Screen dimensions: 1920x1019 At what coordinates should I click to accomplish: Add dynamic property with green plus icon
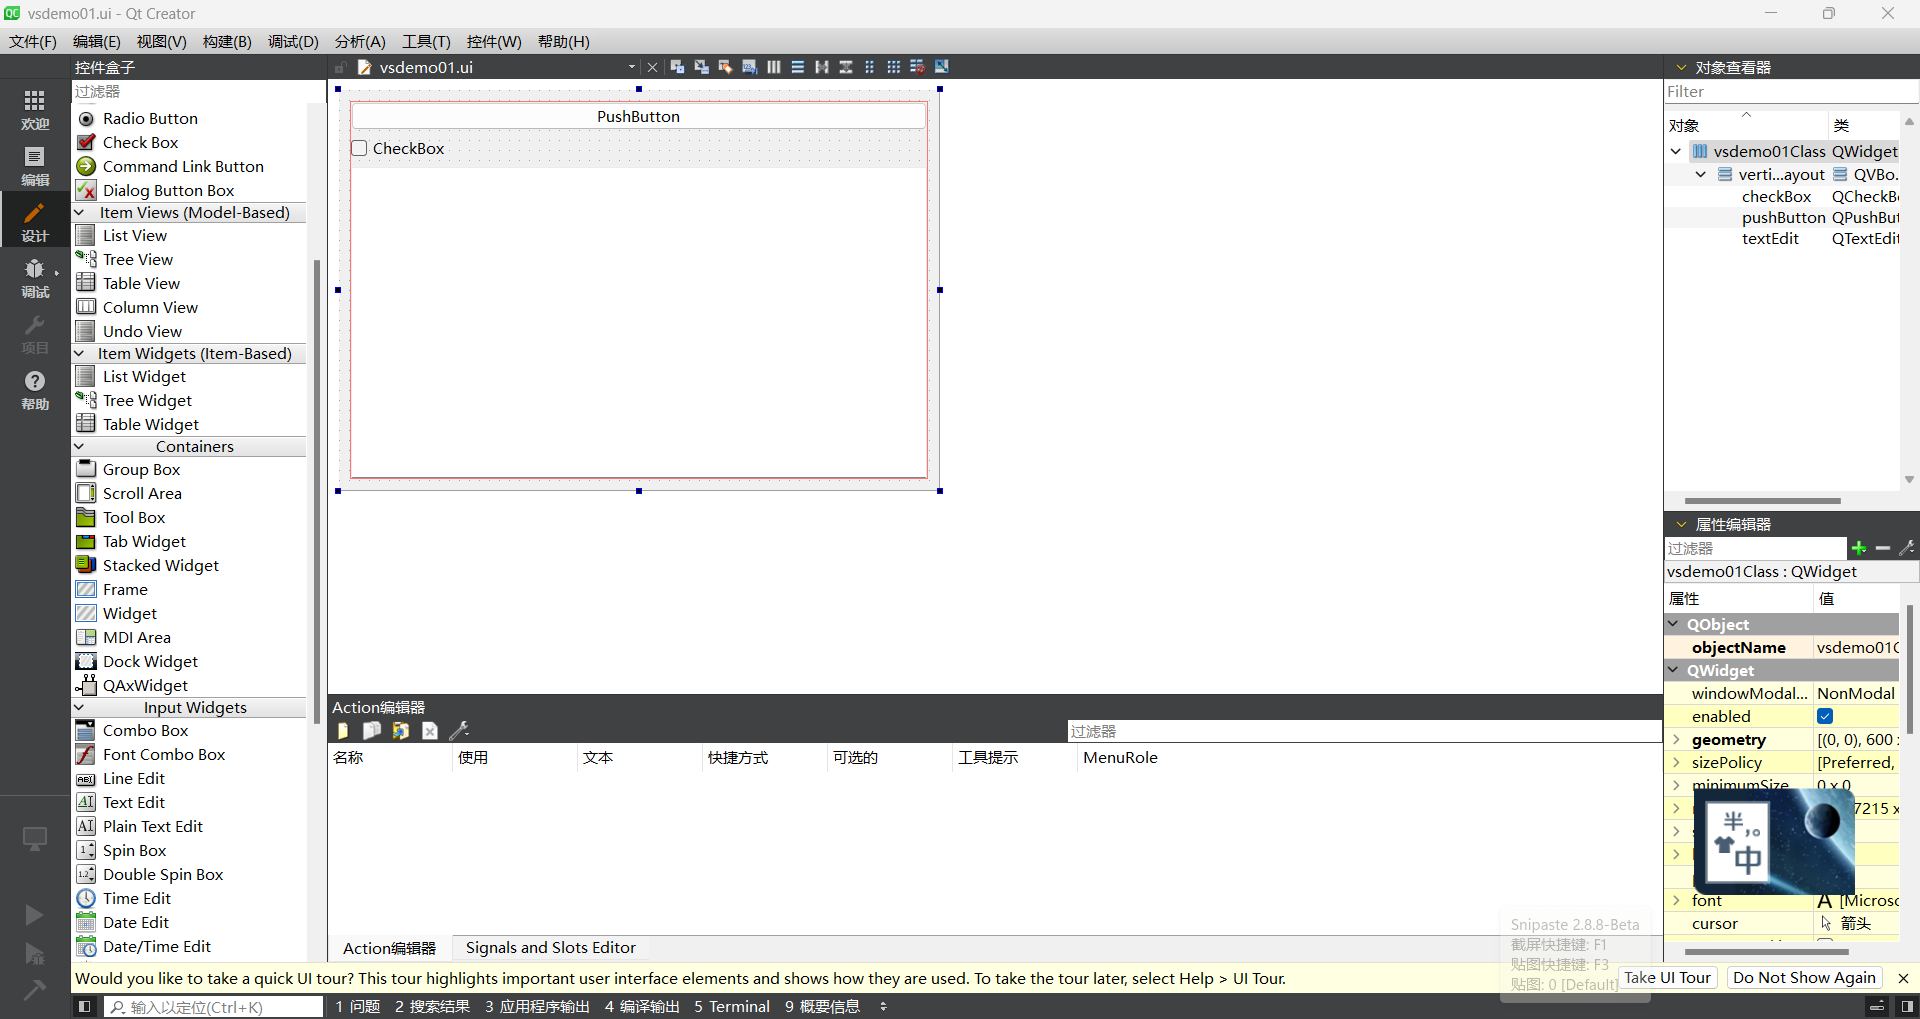1859,548
